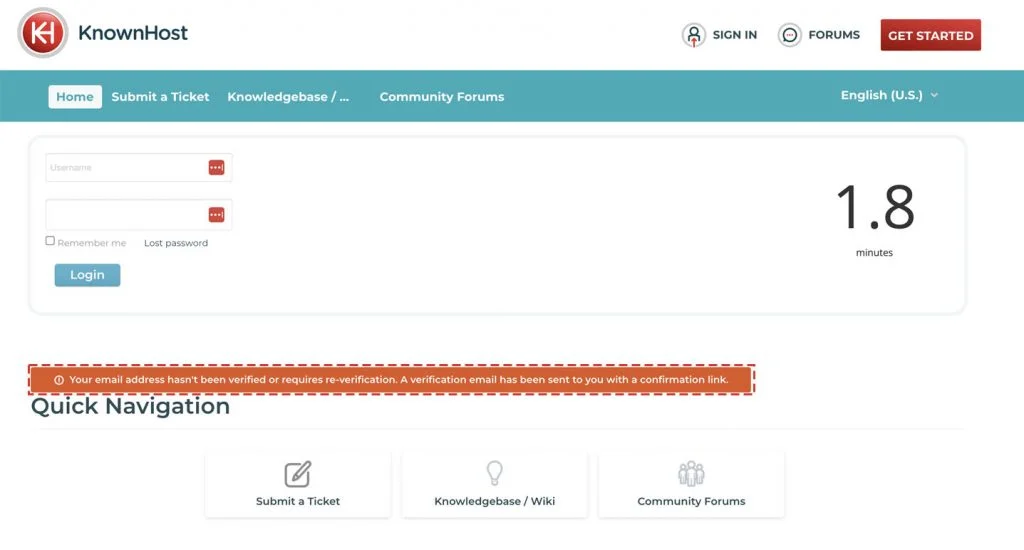Image resolution: width=1024 pixels, height=550 pixels.
Task: Click the 1.8 response time number
Action: 874,207
